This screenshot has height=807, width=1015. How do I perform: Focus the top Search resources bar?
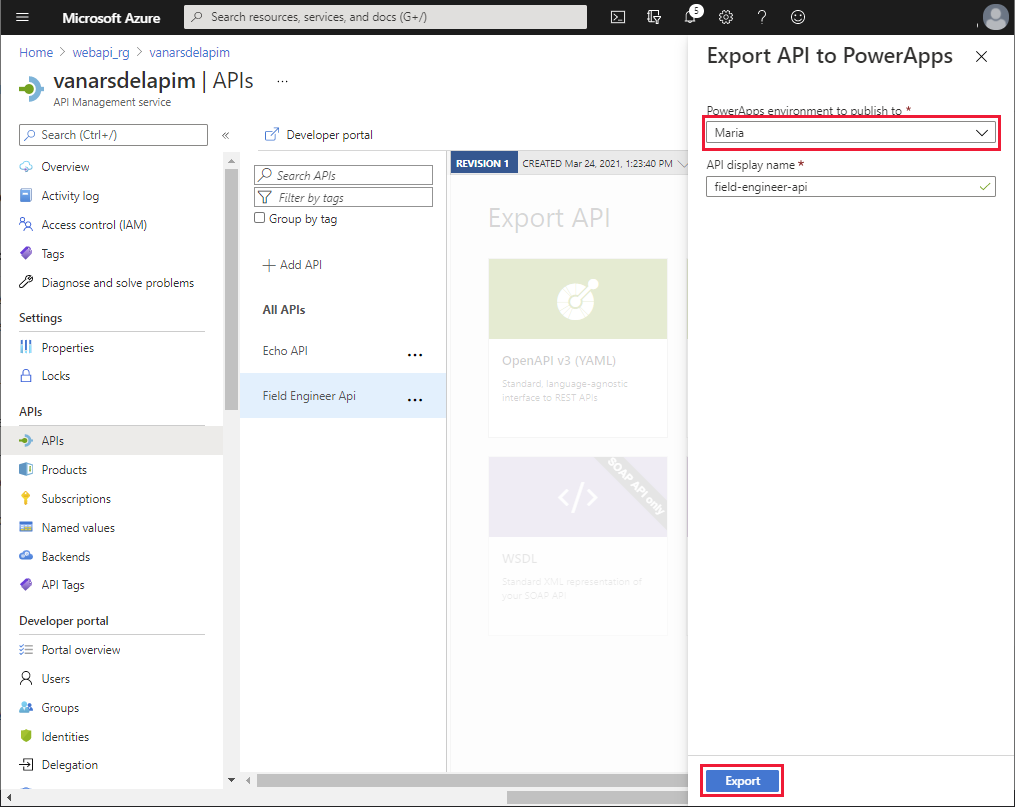(385, 17)
